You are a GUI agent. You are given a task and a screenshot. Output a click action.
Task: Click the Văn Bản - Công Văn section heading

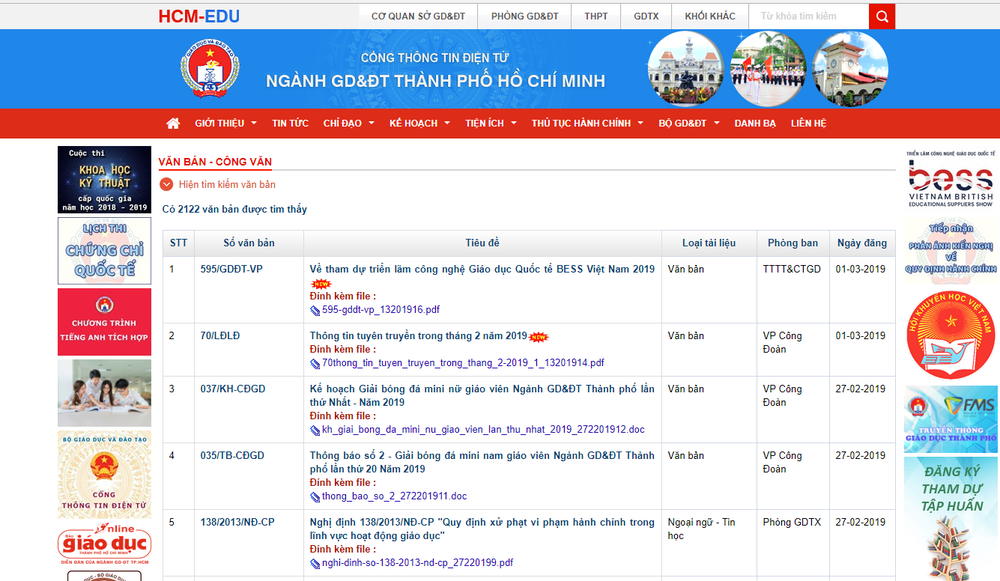point(215,162)
